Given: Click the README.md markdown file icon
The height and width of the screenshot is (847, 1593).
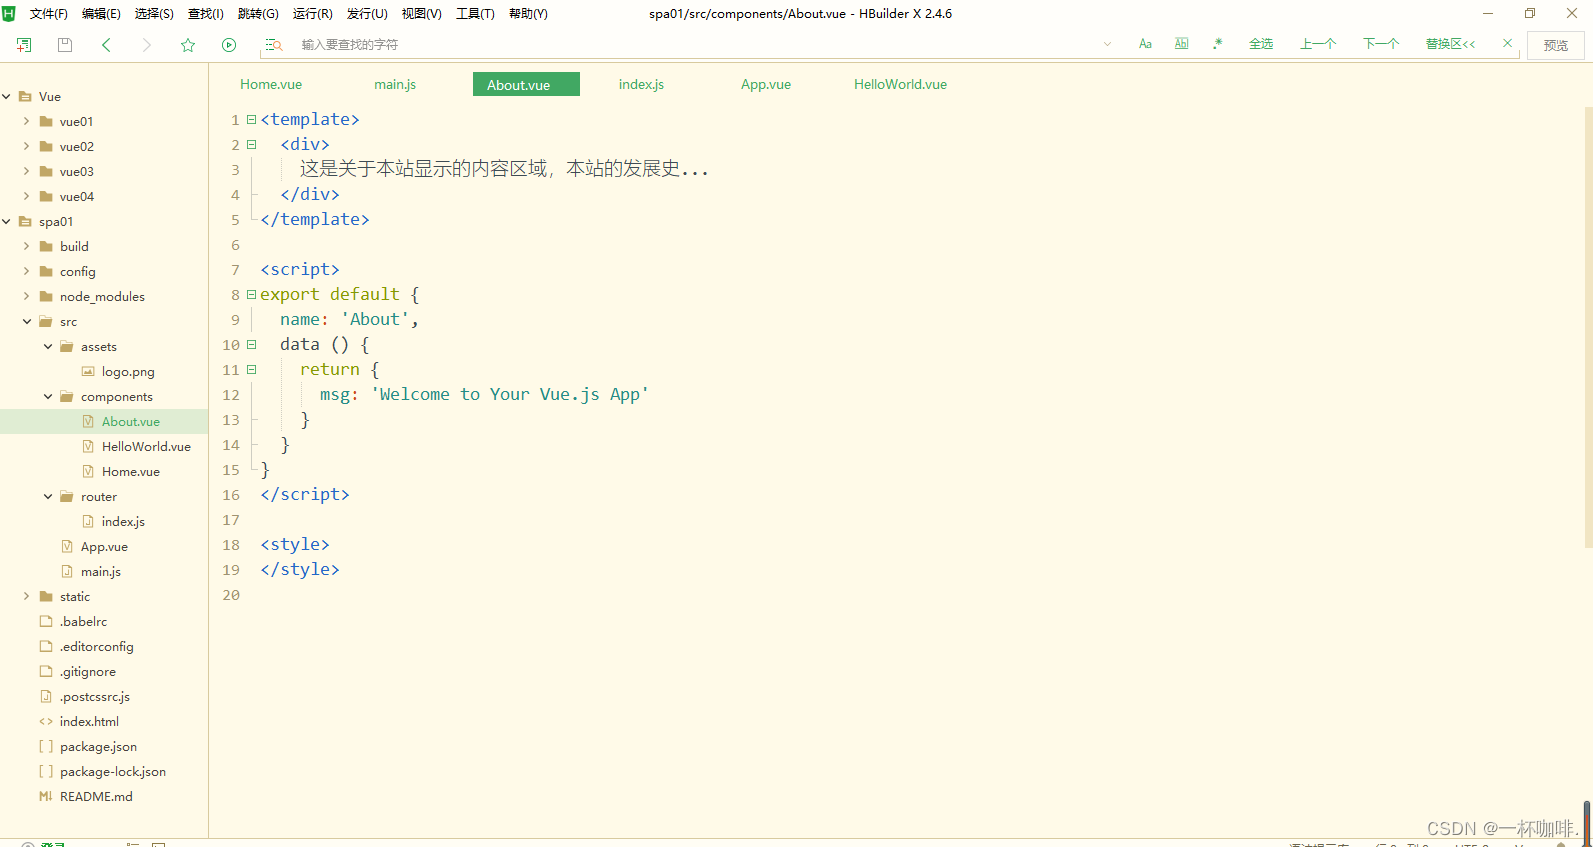Looking at the screenshot, I should point(45,796).
